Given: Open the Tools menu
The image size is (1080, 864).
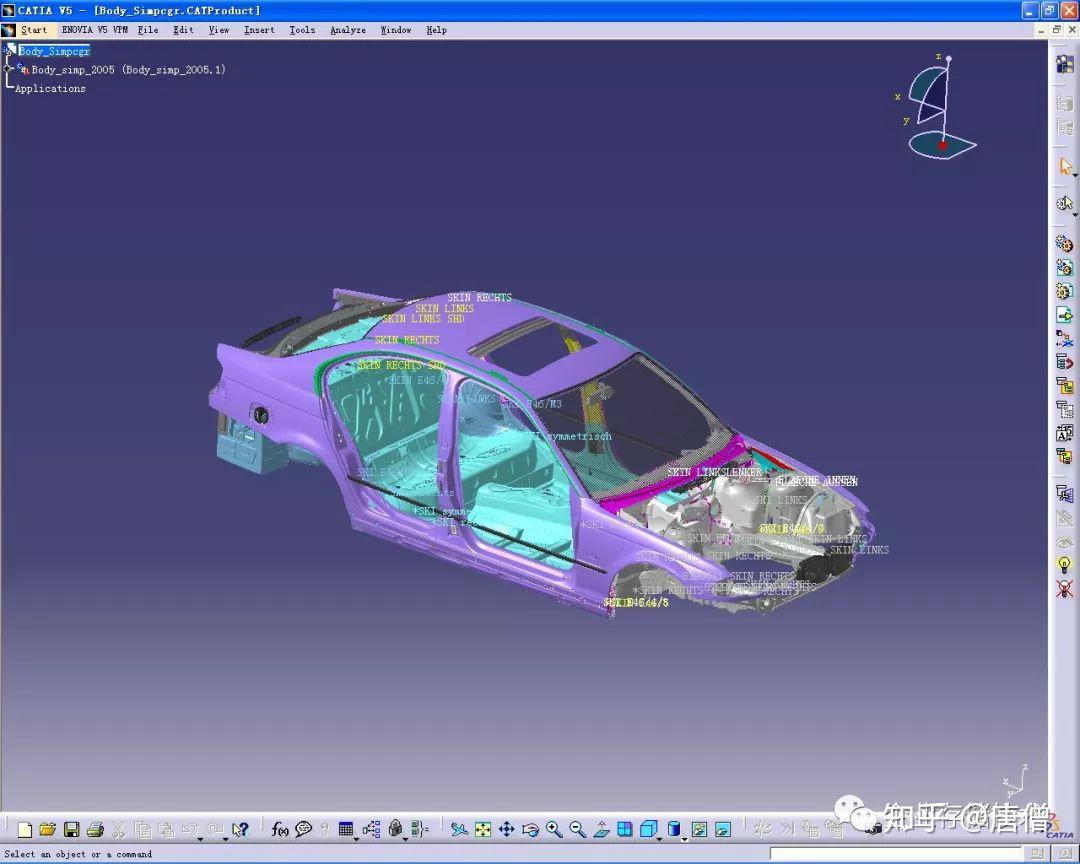Looking at the screenshot, I should point(302,30).
